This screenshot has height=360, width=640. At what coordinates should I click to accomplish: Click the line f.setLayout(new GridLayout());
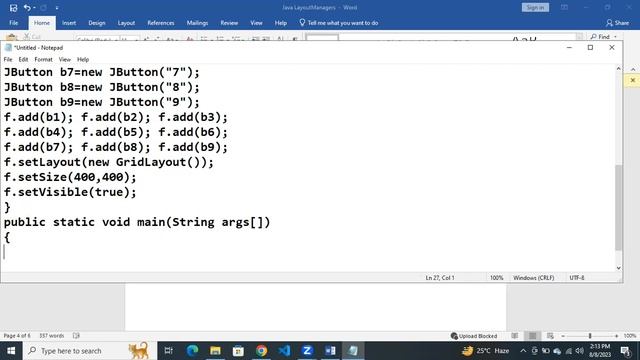pos(109,162)
